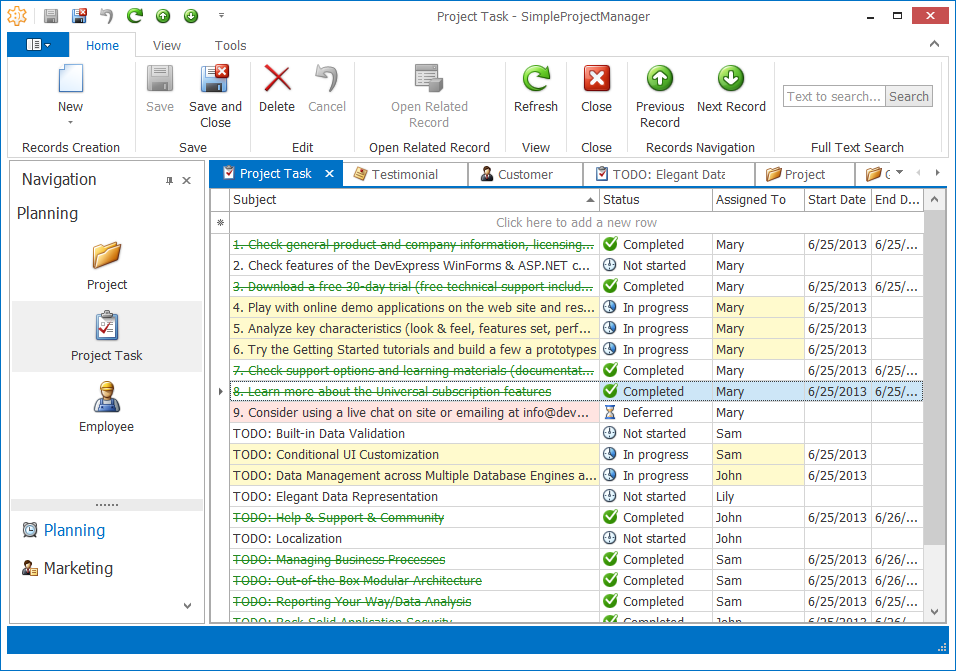Click quick access next record arrow
This screenshot has width=956, height=671.
pyautogui.click(x=191, y=16)
